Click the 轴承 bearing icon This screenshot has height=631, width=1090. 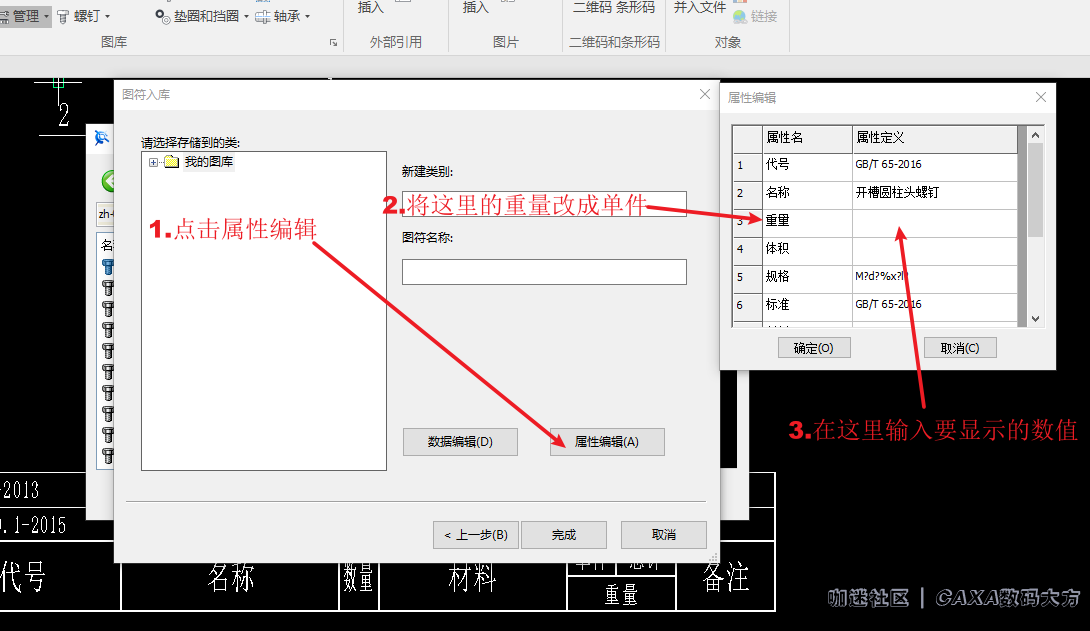click(263, 16)
